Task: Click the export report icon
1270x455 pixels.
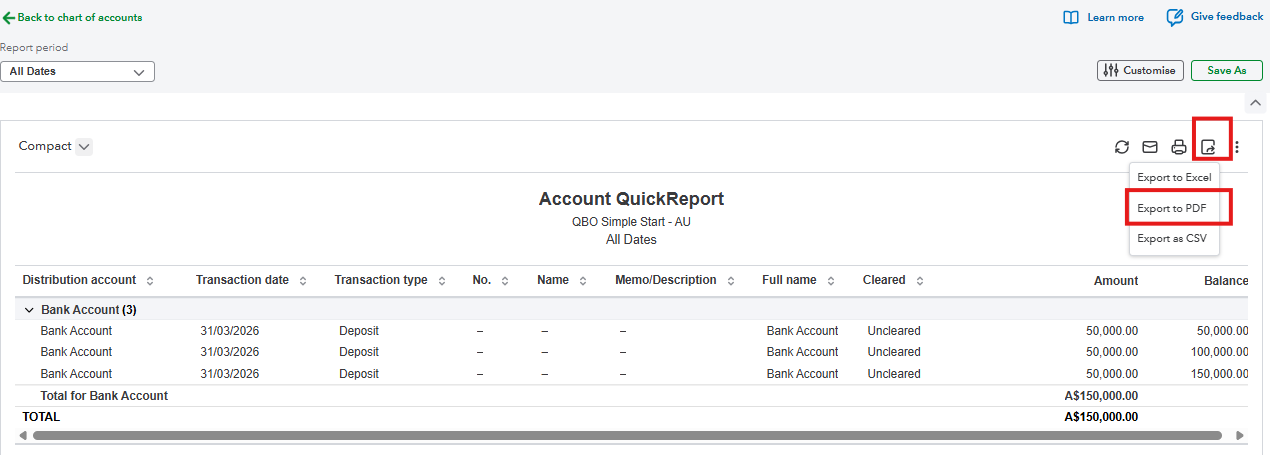Action: point(1209,147)
